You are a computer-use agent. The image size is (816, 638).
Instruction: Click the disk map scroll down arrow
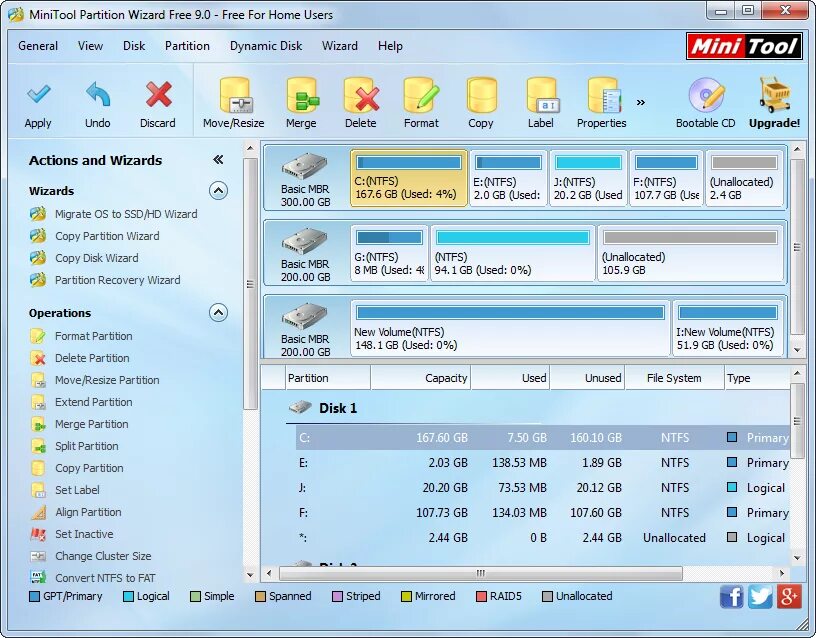(x=797, y=350)
